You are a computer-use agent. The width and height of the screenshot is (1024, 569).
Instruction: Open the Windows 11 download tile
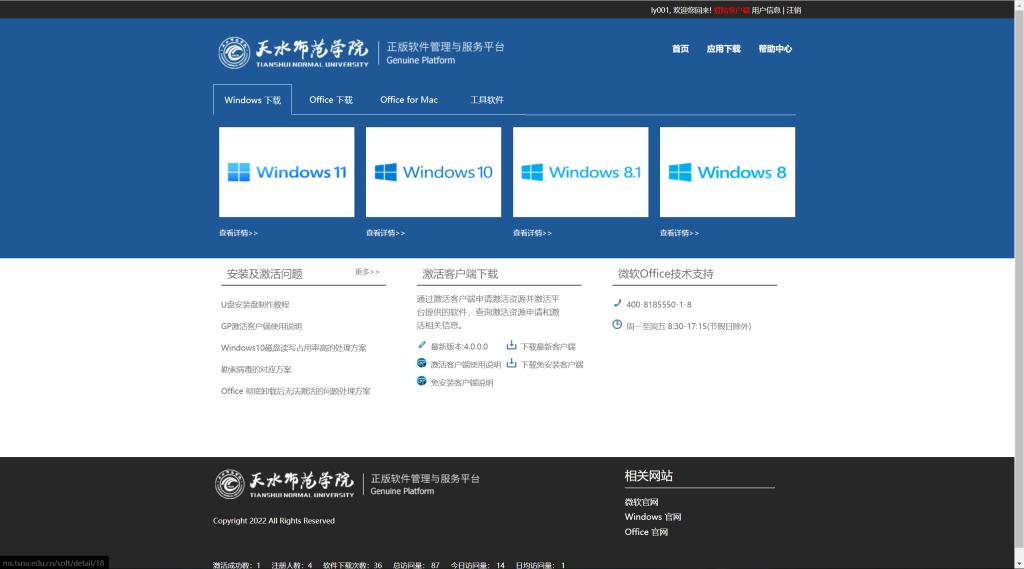pos(287,172)
